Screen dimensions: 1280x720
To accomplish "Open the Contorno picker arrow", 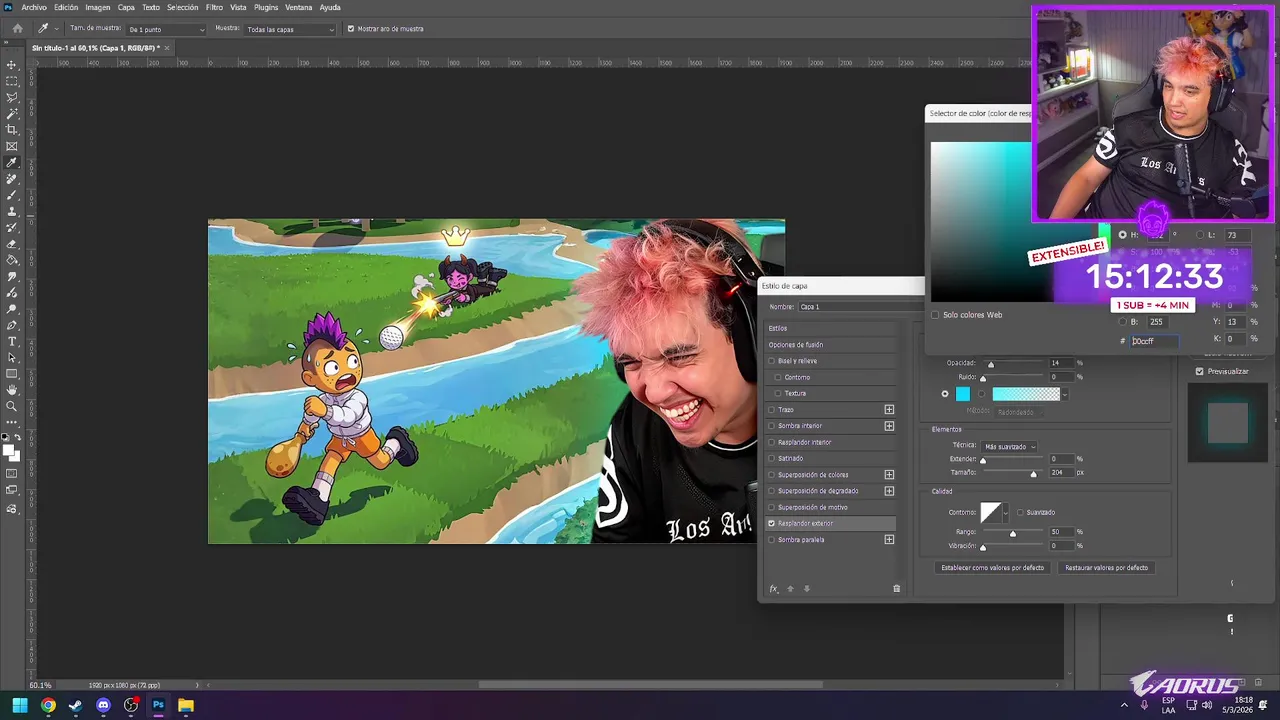I will (1006, 513).
